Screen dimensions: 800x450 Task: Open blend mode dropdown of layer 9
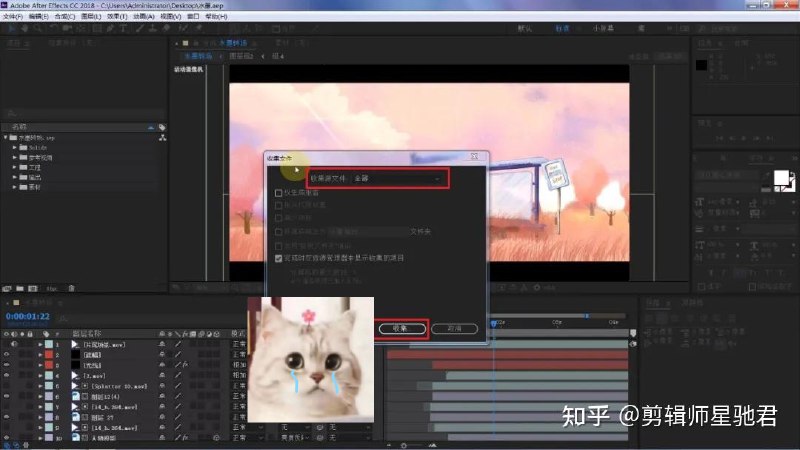pyautogui.click(x=247, y=428)
